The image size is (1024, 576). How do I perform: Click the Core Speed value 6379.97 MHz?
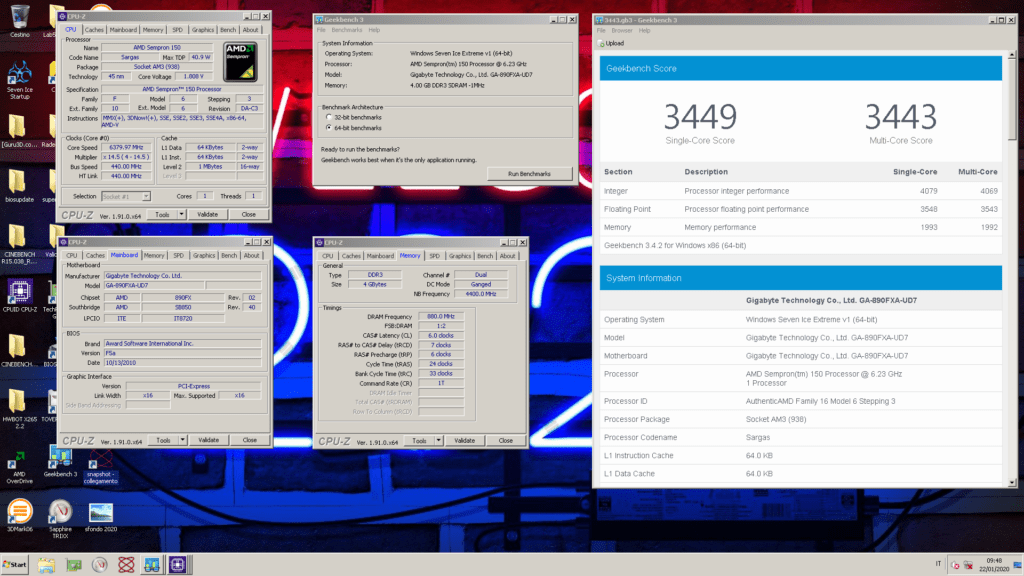click(126, 148)
